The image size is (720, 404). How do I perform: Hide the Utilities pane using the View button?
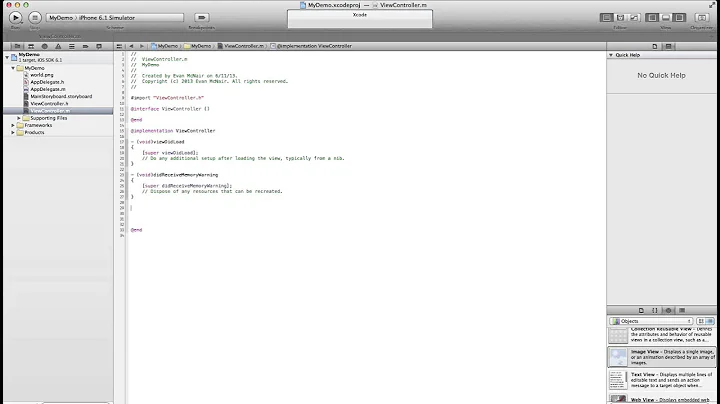pyautogui.click(x=680, y=17)
